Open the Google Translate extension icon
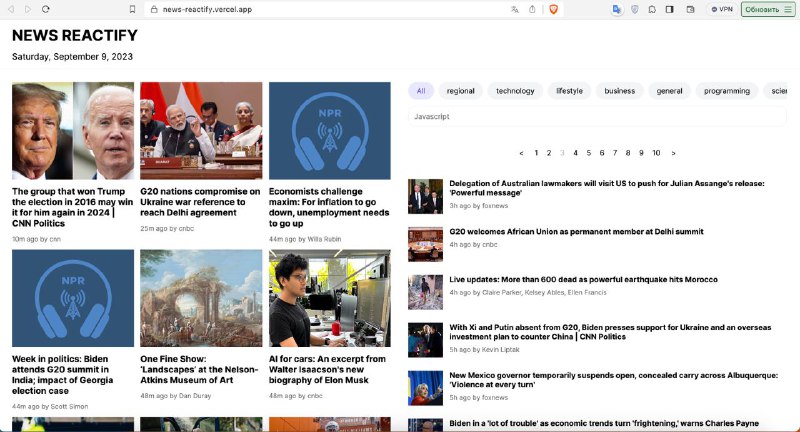The width and height of the screenshot is (800, 432). point(617,9)
